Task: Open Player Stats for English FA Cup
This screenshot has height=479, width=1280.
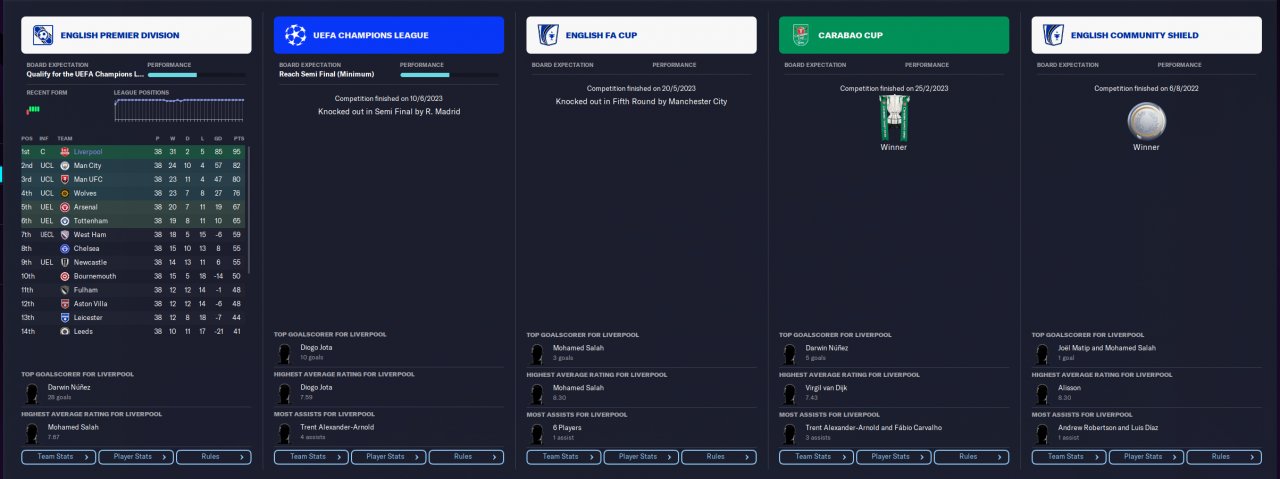Action: coord(641,457)
